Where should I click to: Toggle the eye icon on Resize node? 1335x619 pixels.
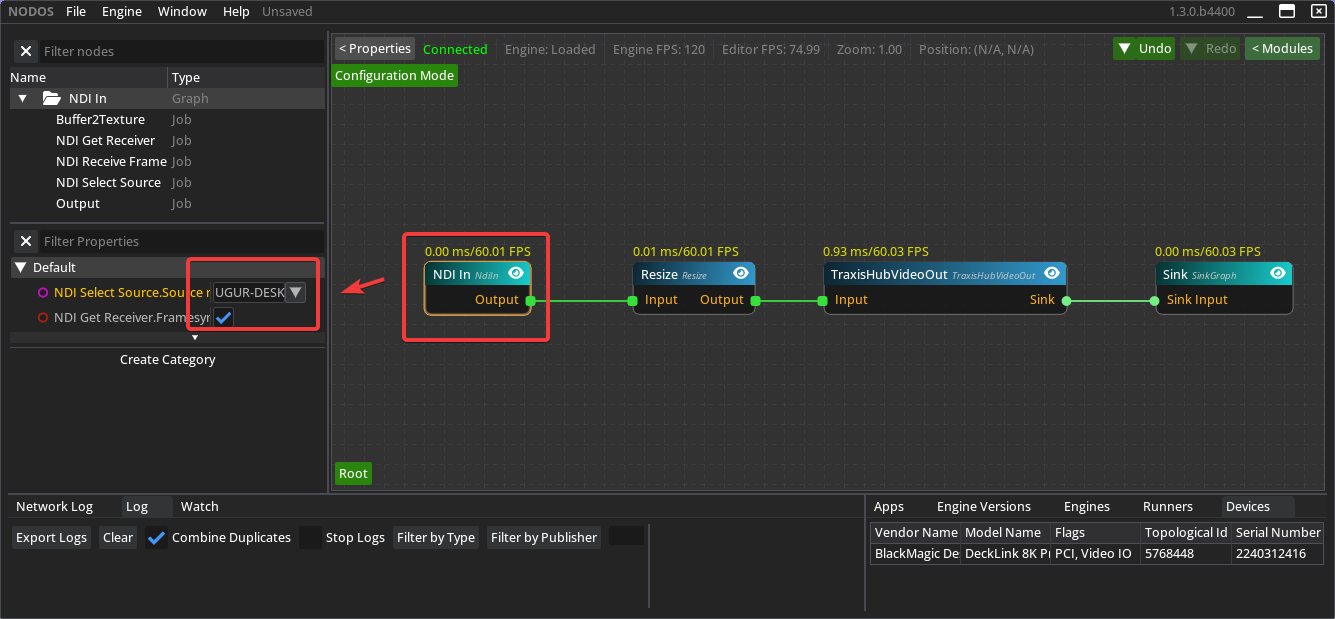click(x=741, y=273)
